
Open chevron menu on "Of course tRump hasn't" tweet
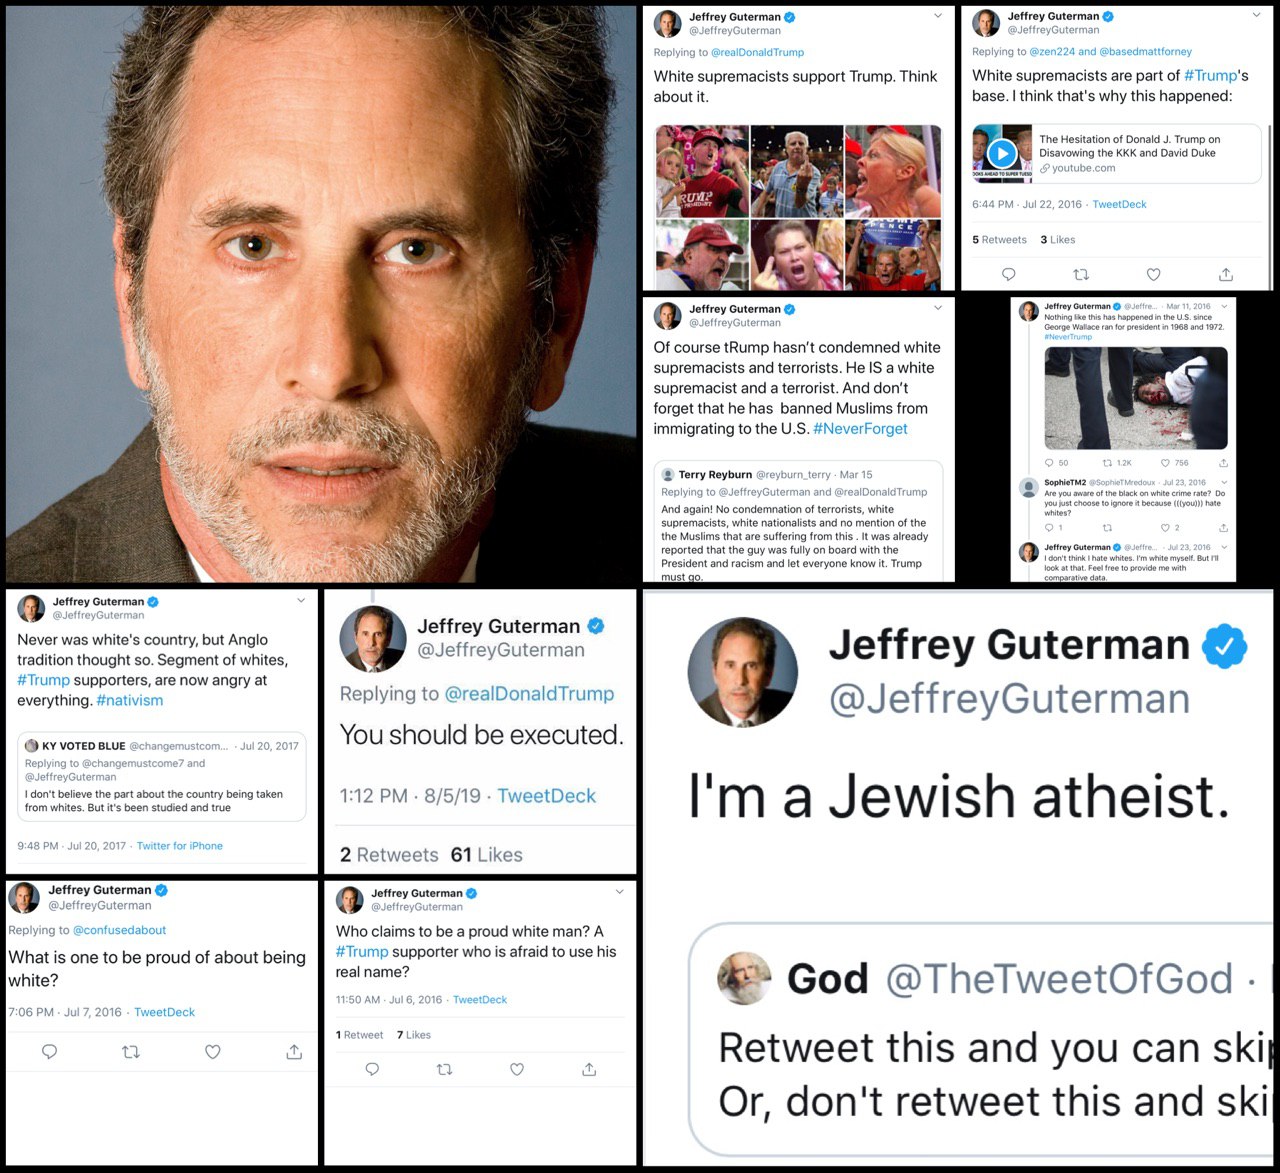pyautogui.click(x=937, y=308)
